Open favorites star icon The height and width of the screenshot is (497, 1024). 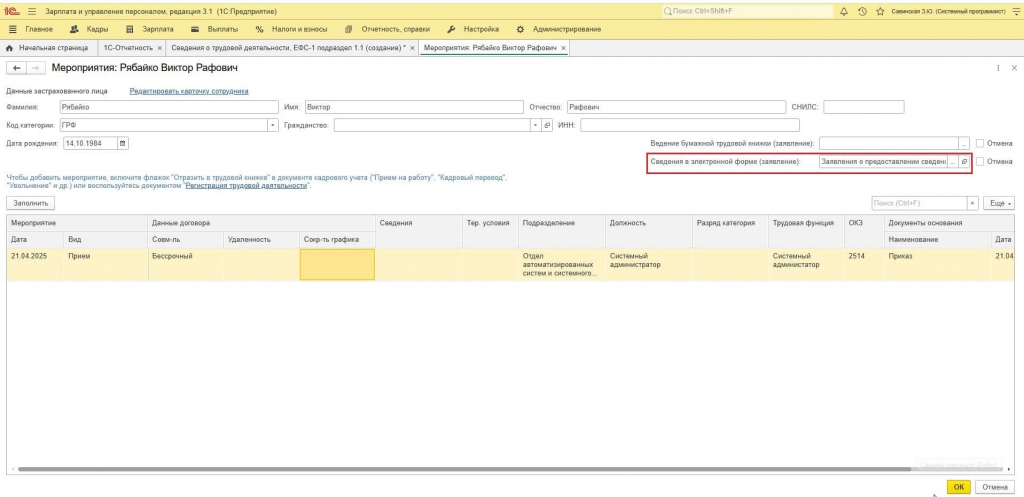(880, 12)
